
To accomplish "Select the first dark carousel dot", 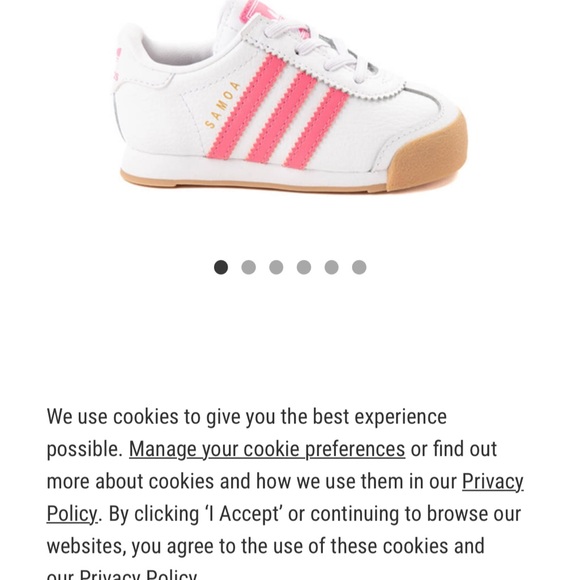I will click(221, 267).
